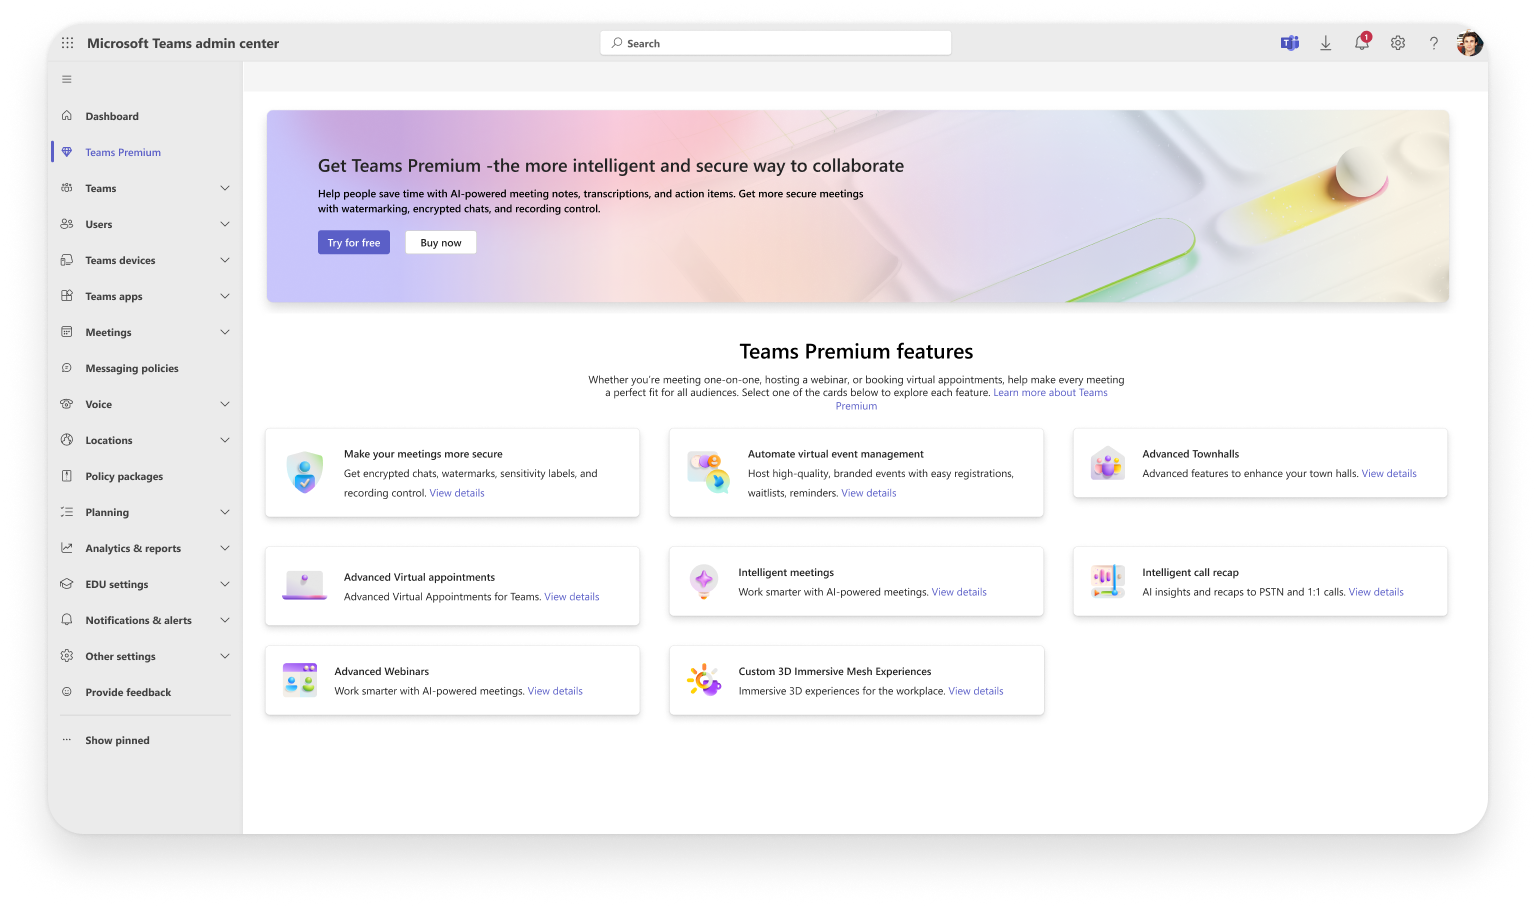Image resolution: width=1536 pixels, height=906 pixels.
Task: Expand the Teams menu chevron
Action: (225, 188)
